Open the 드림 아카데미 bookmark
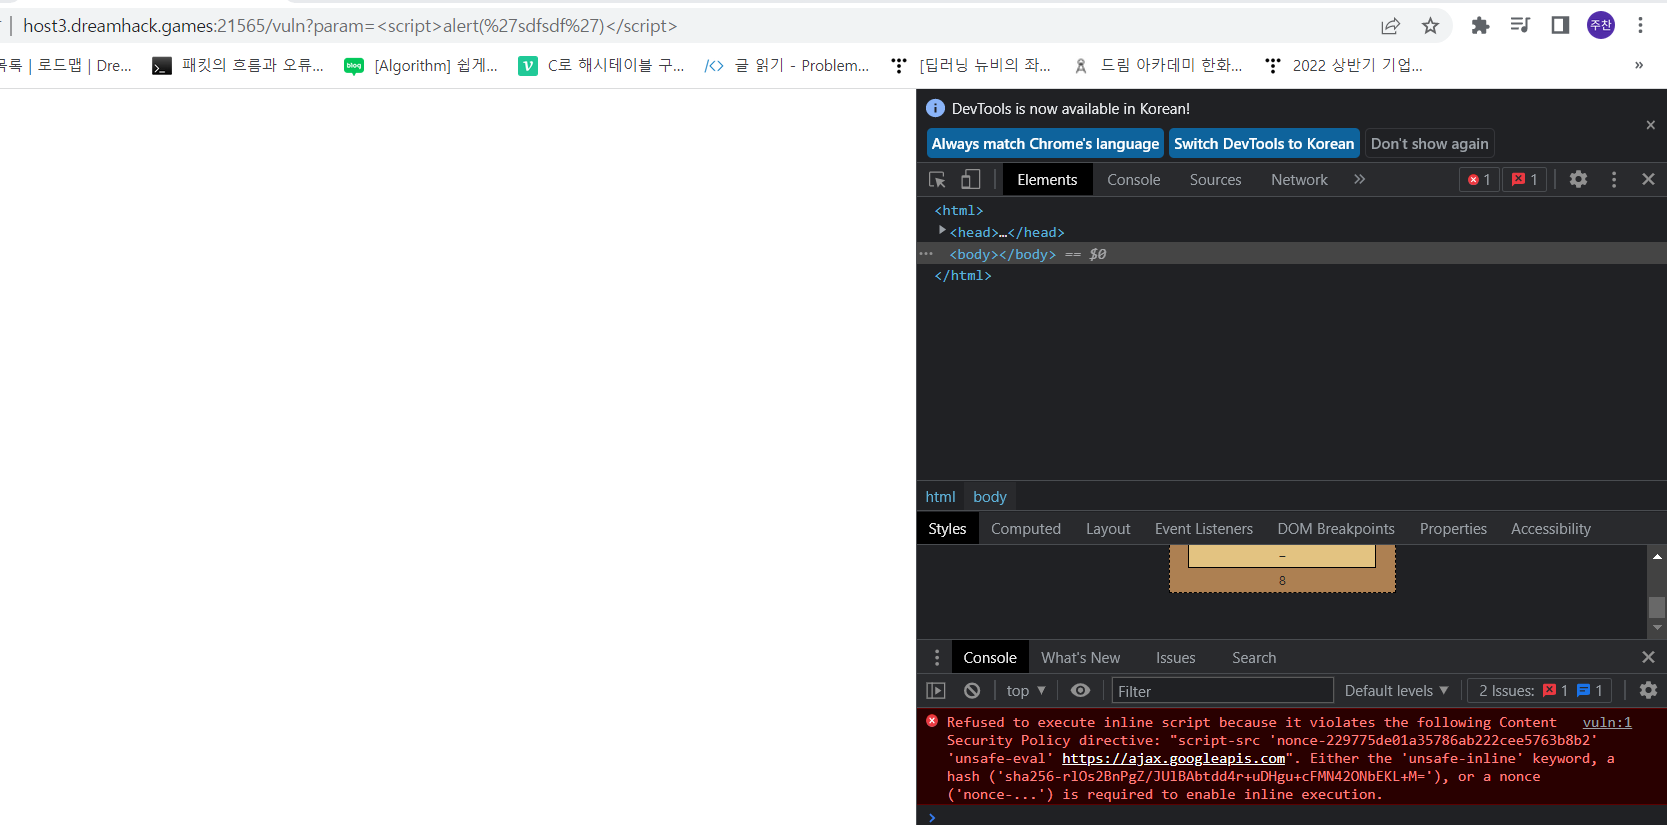 tap(1157, 65)
